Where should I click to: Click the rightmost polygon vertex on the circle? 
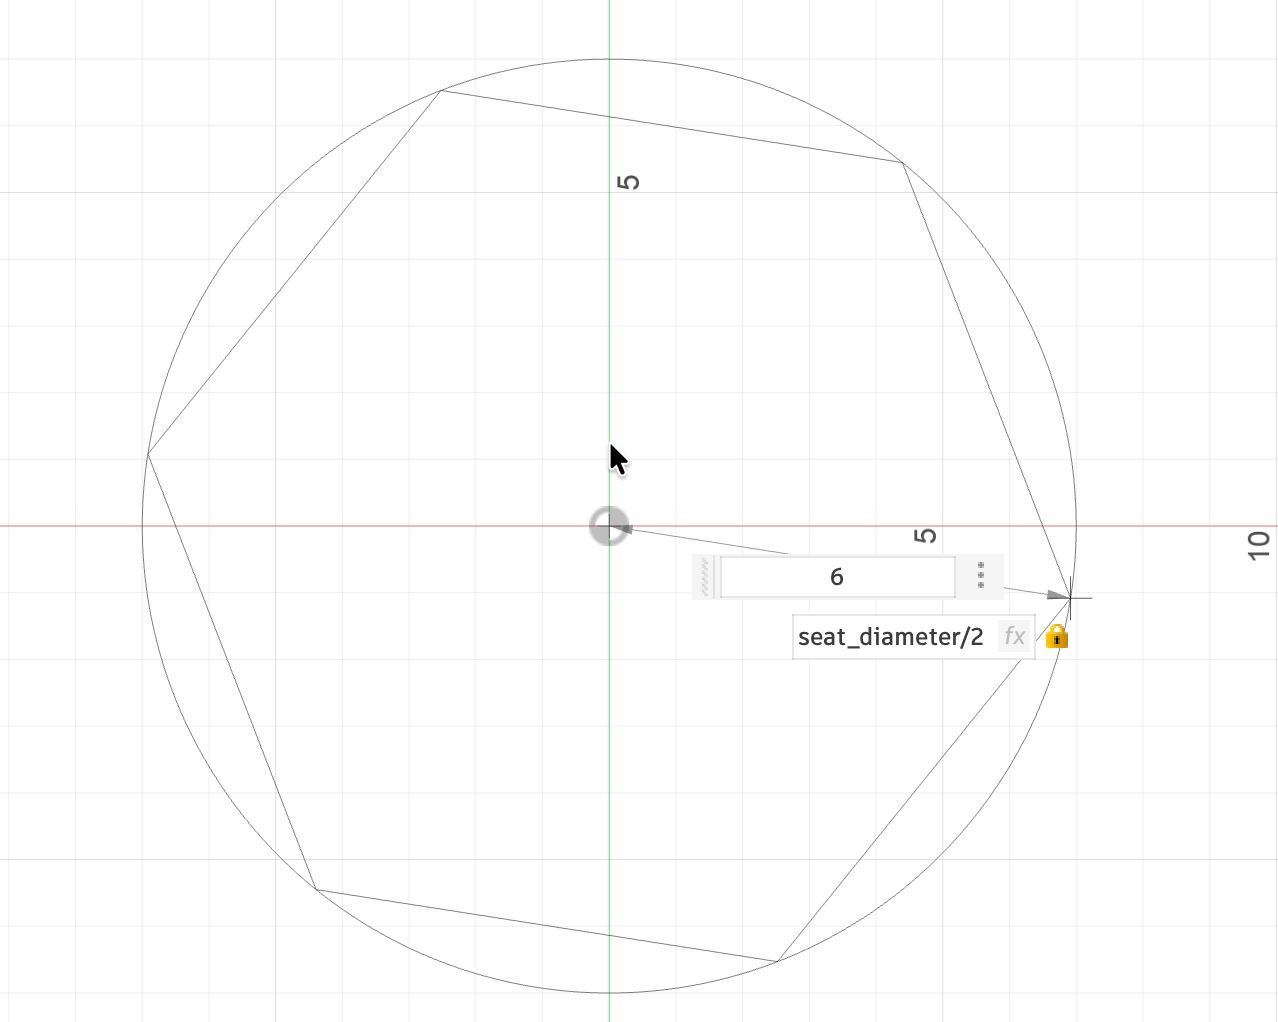tap(1072, 596)
